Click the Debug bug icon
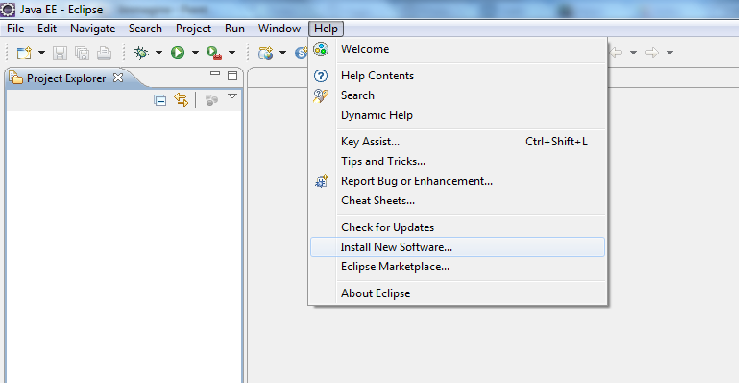The image size is (739, 383). (141, 52)
